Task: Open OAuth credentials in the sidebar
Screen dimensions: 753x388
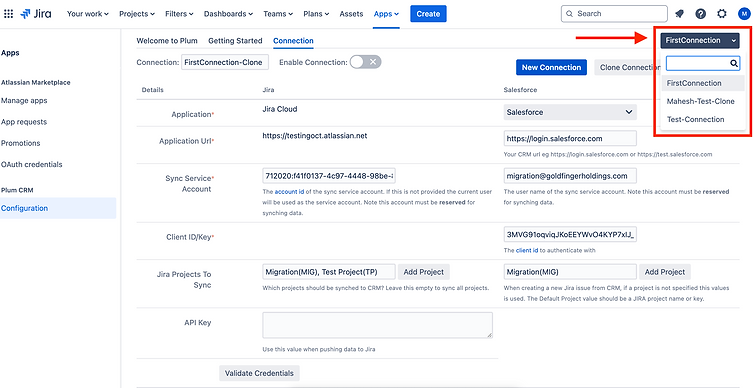Action: [x=32, y=164]
